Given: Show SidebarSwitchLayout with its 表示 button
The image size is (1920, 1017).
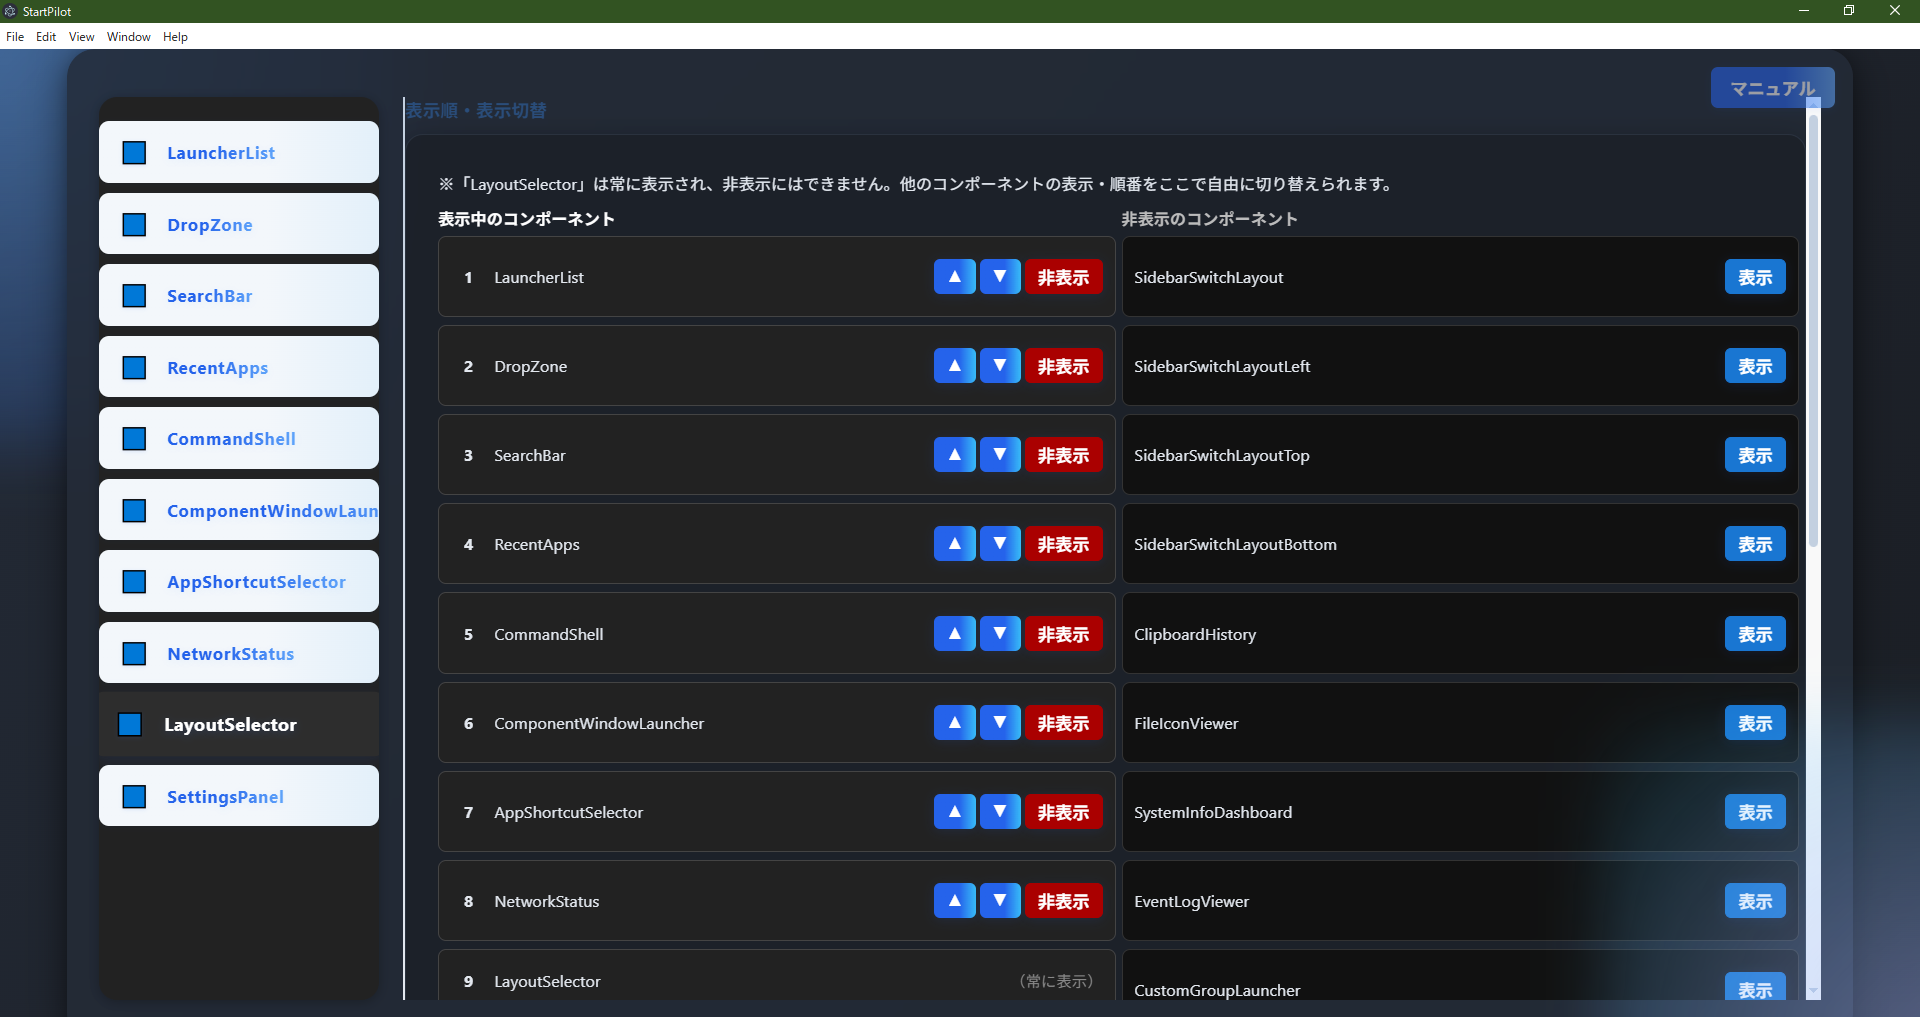Looking at the screenshot, I should pos(1754,277).
